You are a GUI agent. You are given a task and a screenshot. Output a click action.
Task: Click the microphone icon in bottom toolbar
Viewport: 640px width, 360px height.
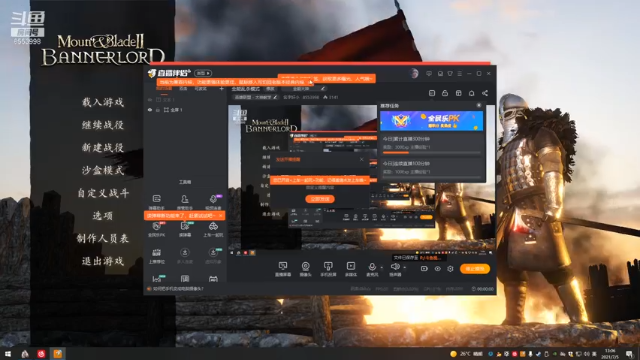pyautogui.click(x=372, y=267)
